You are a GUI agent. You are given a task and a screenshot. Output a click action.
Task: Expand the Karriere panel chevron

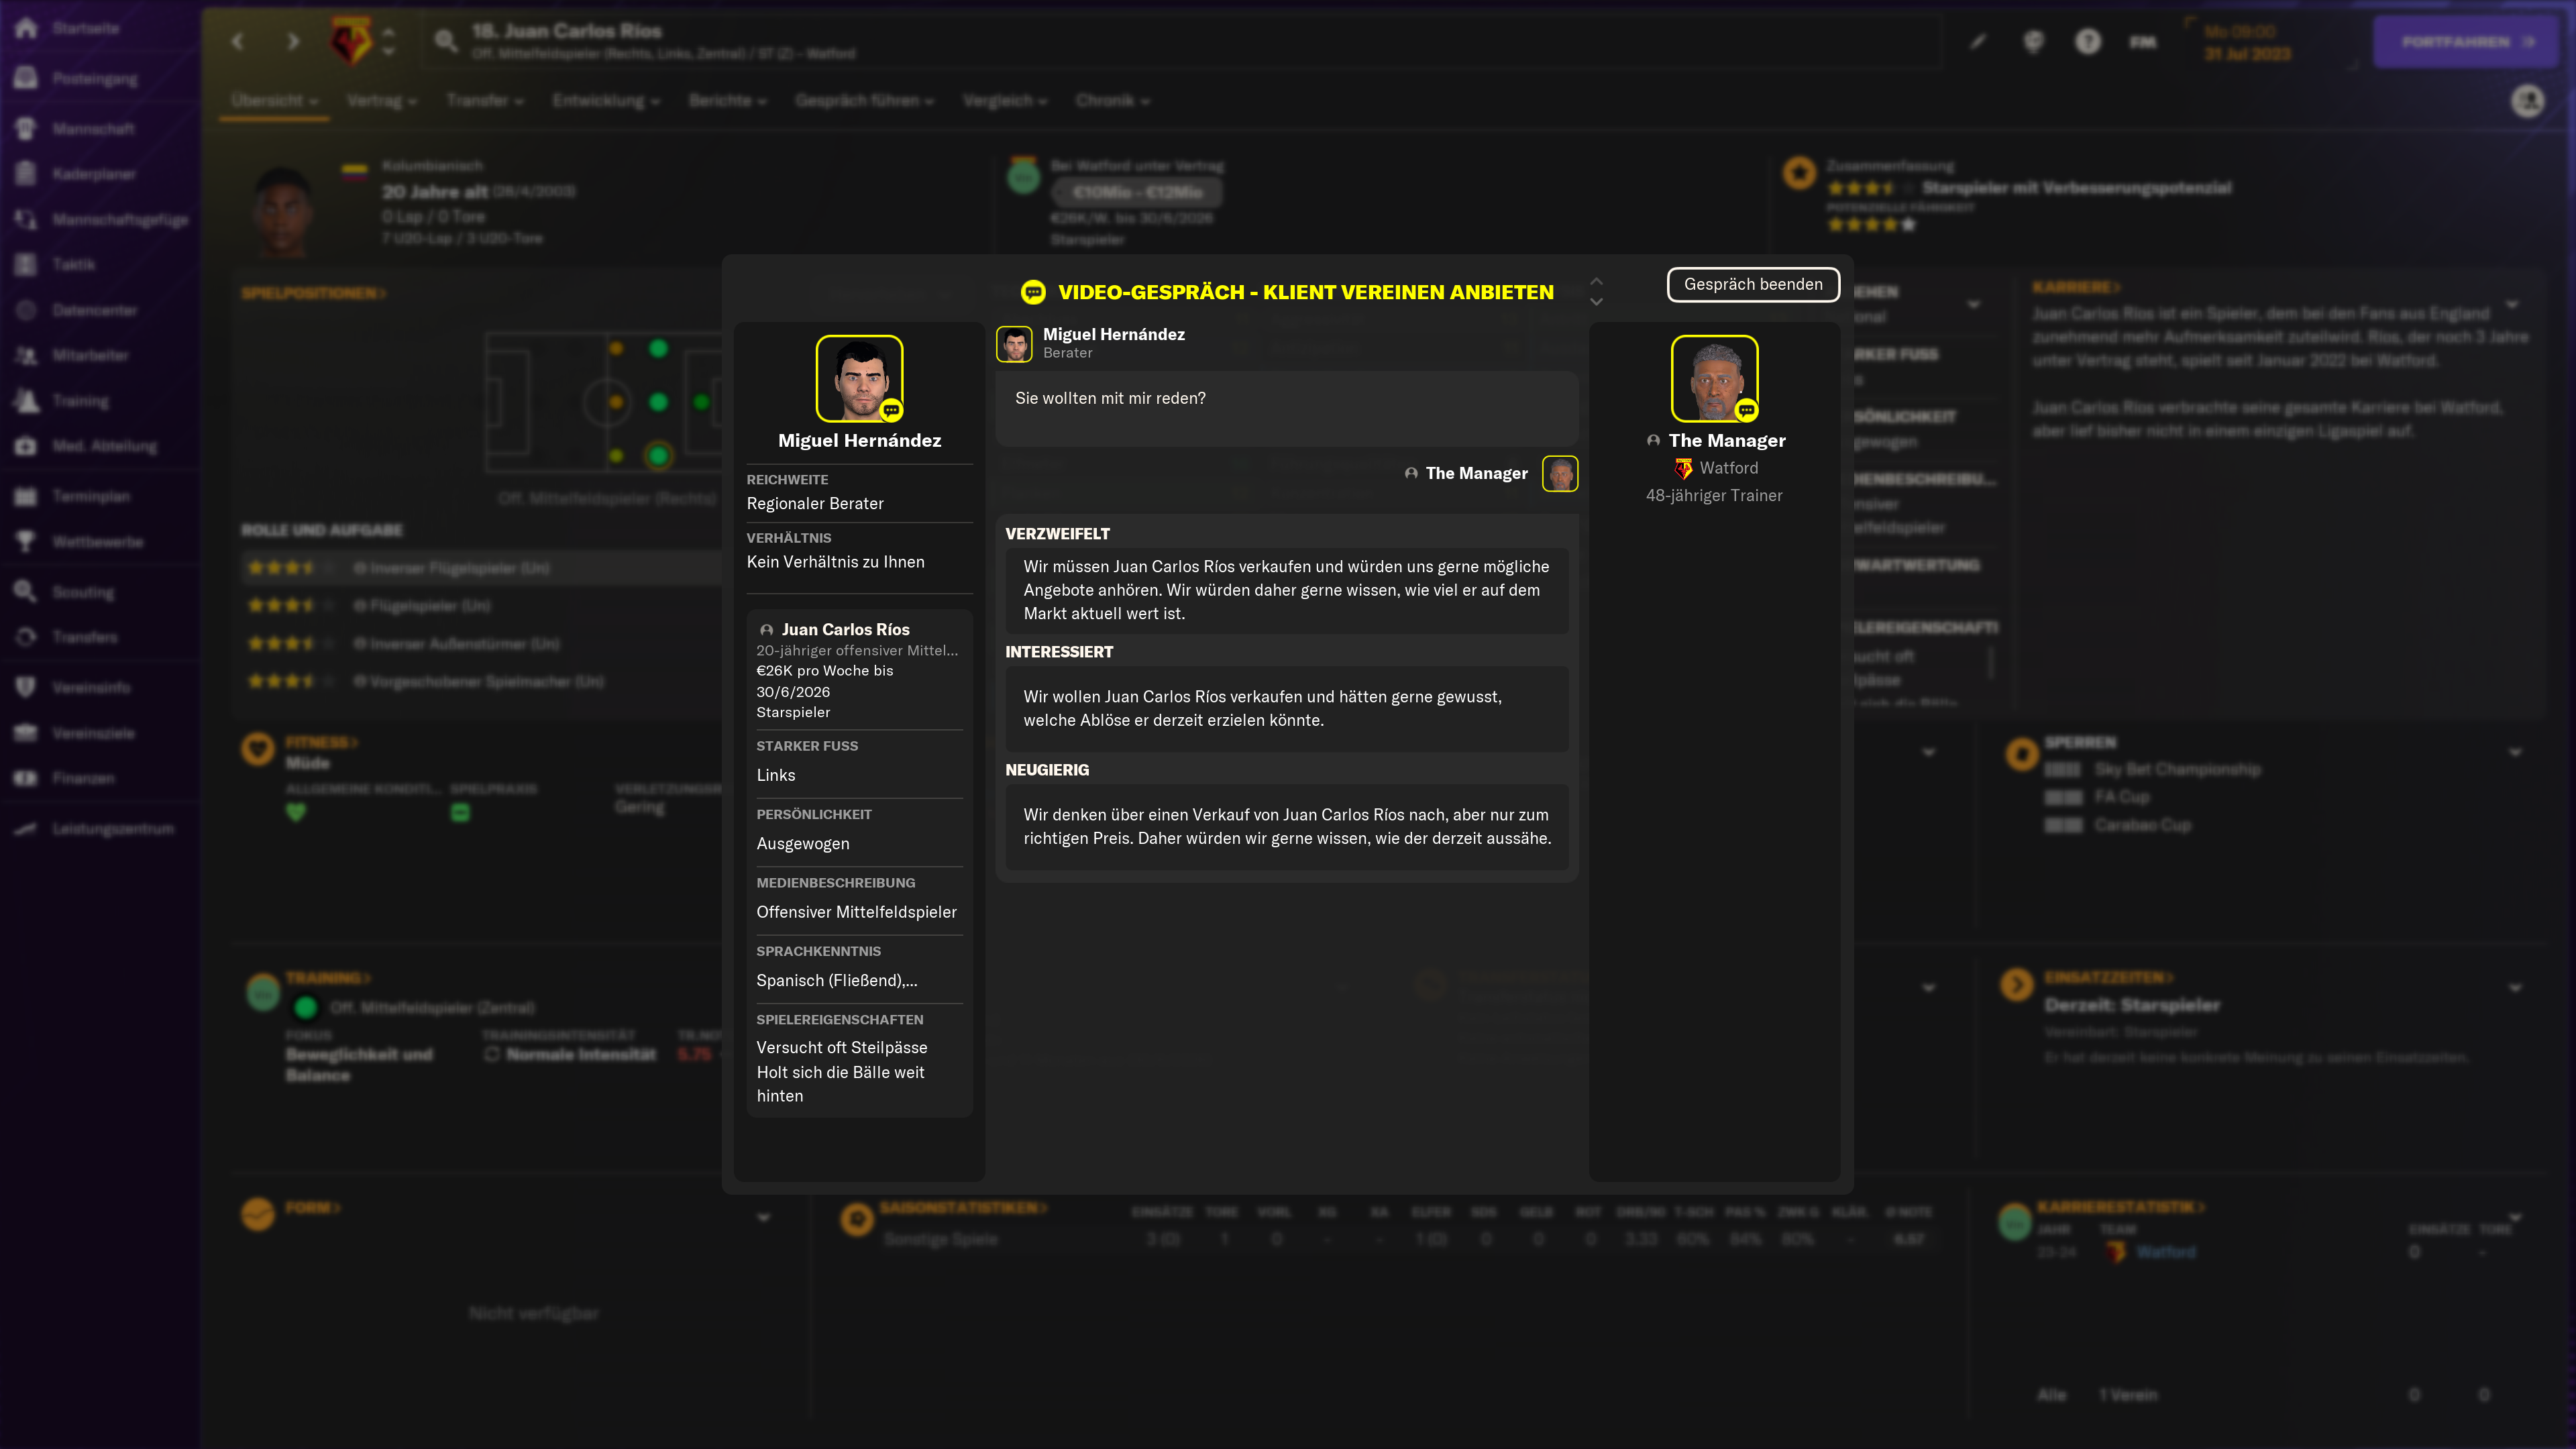pos(2513,304)
